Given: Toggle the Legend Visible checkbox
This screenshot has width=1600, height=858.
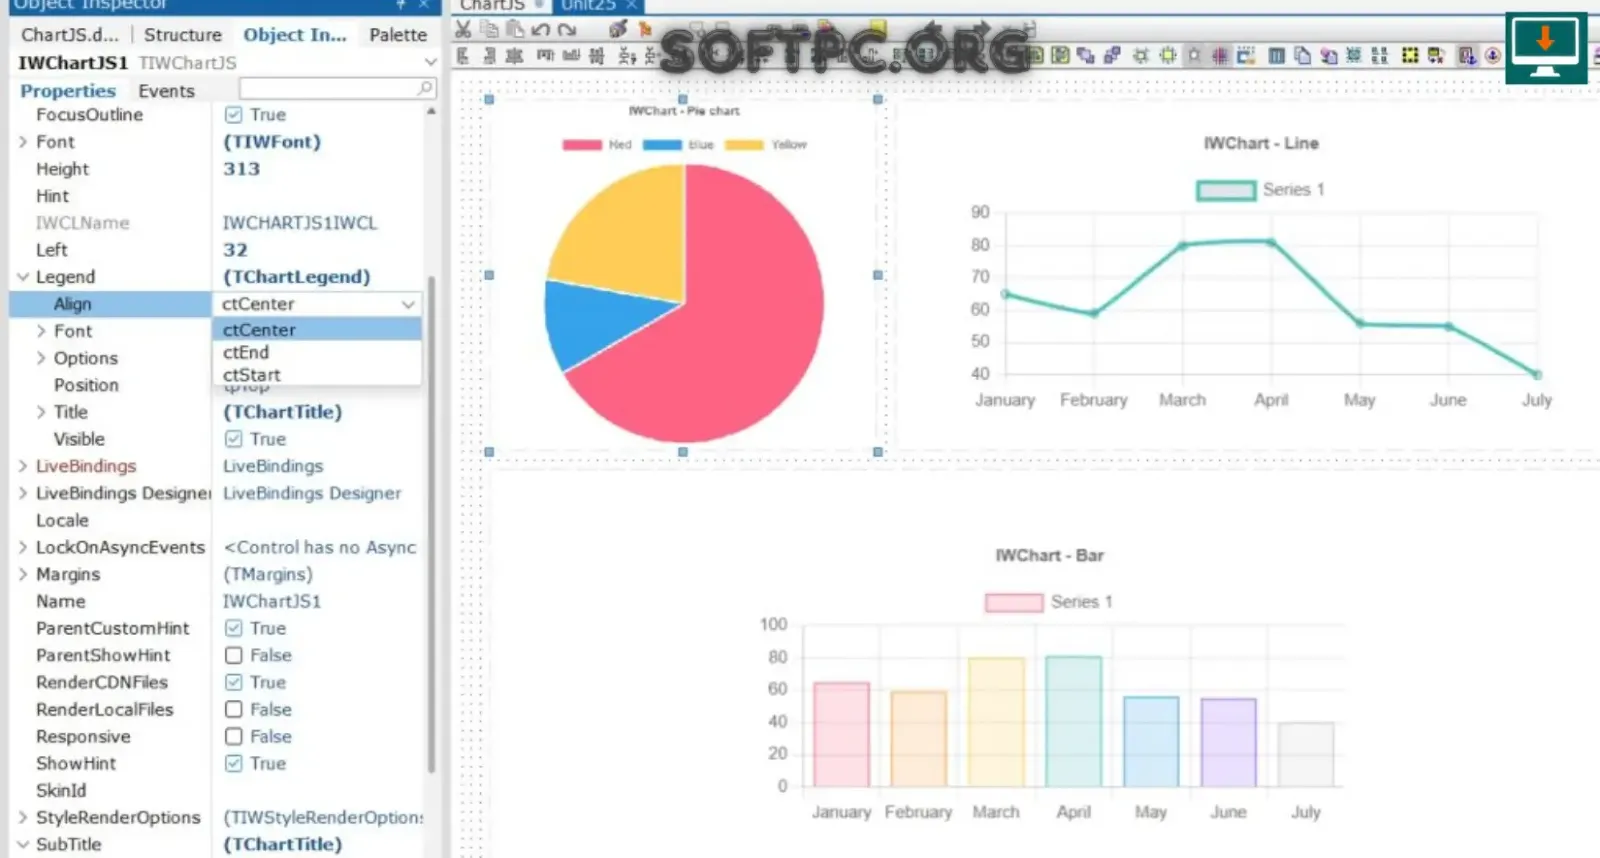Looking at the screenshot, I should (x=233, y=439).
